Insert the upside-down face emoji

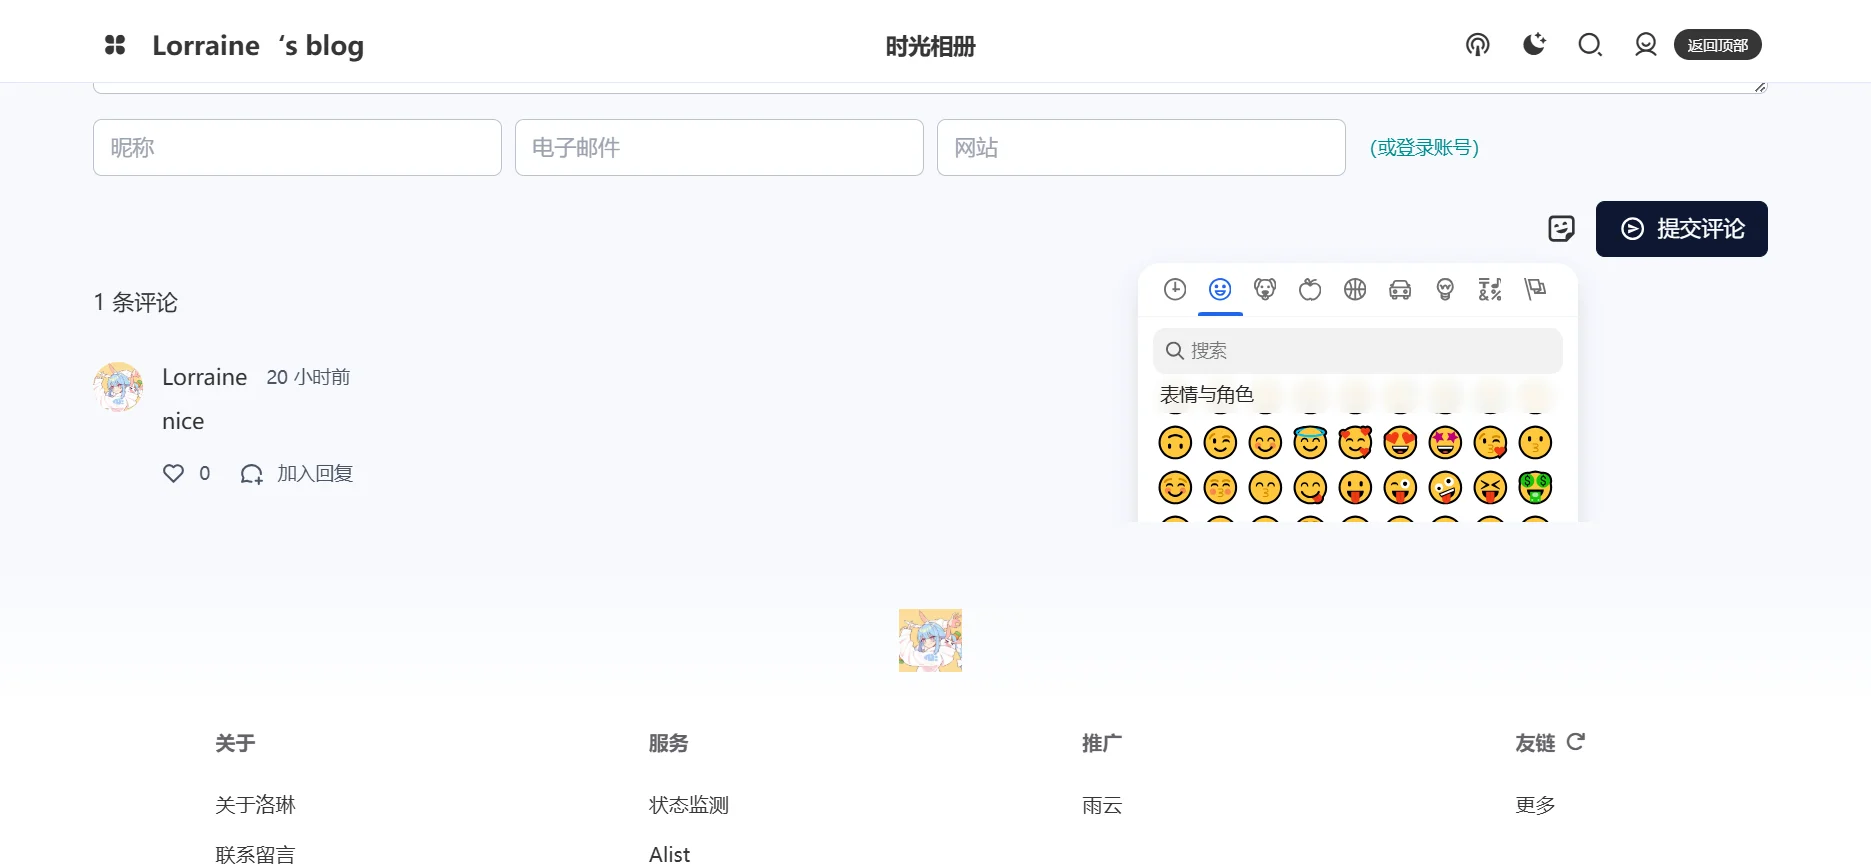tap(1175, 442)
